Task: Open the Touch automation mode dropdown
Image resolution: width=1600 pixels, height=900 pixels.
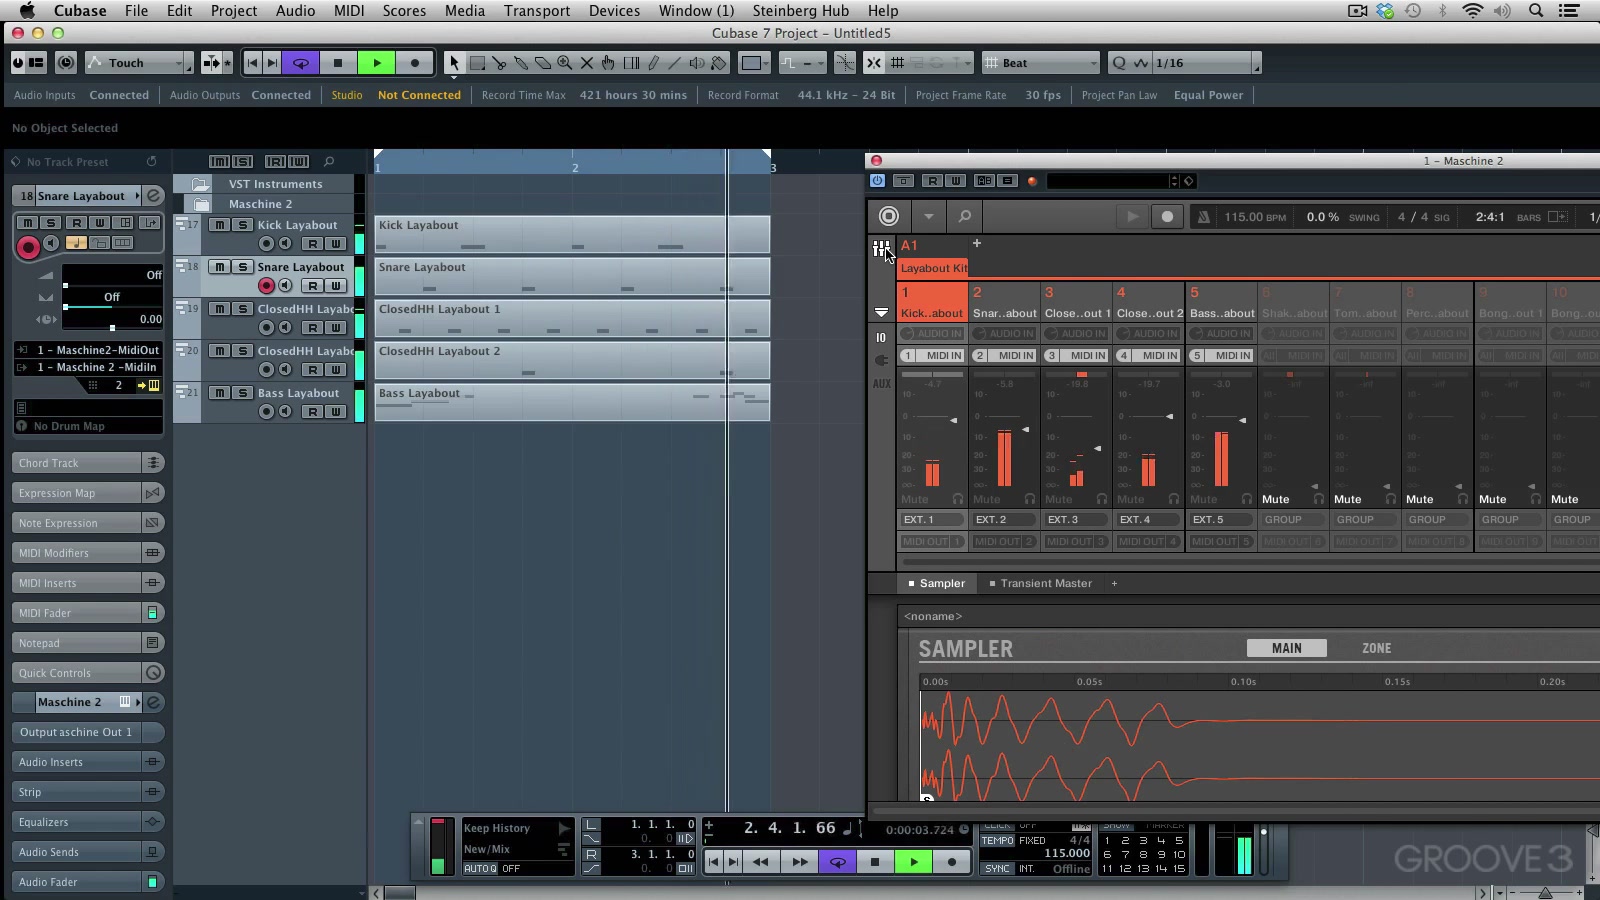Action: click(x=139, y=63)
